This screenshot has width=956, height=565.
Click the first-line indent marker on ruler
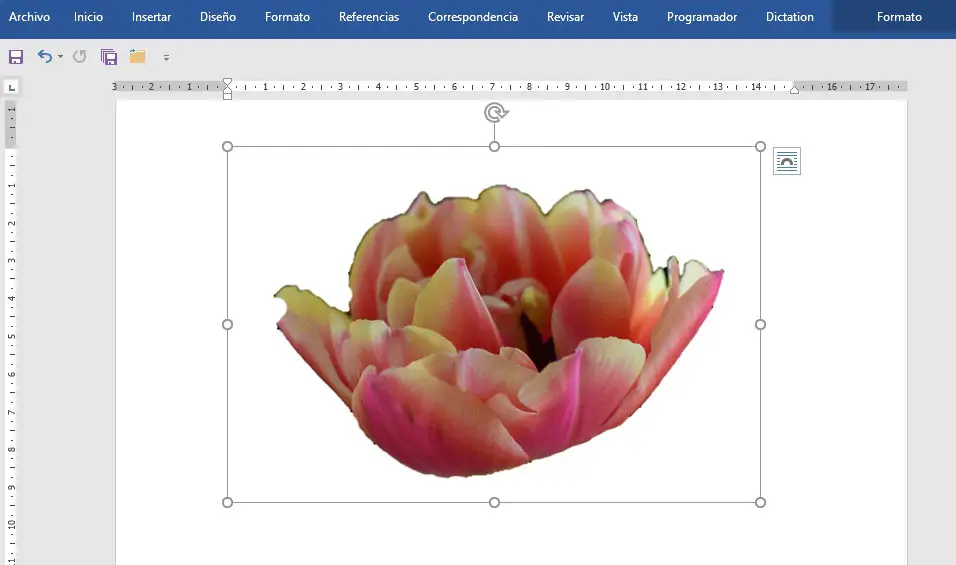227,82
